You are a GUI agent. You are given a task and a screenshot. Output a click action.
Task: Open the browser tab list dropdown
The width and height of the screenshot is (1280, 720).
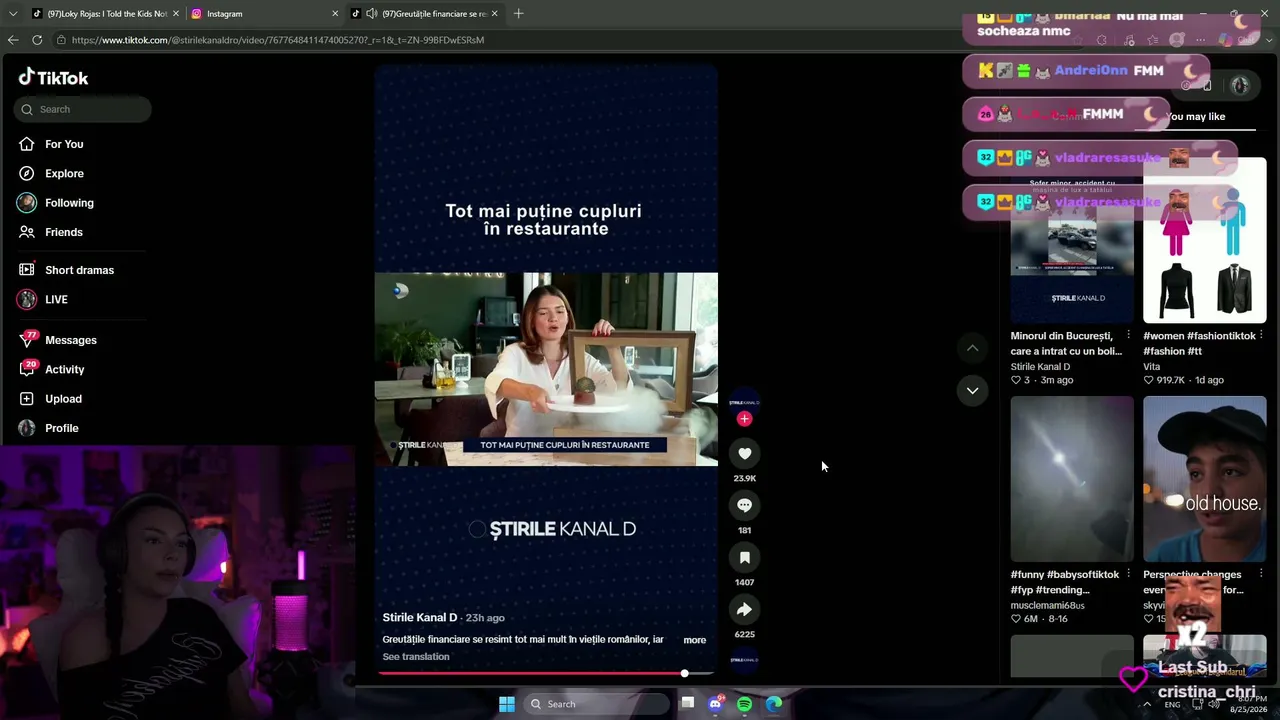point(13,14)
